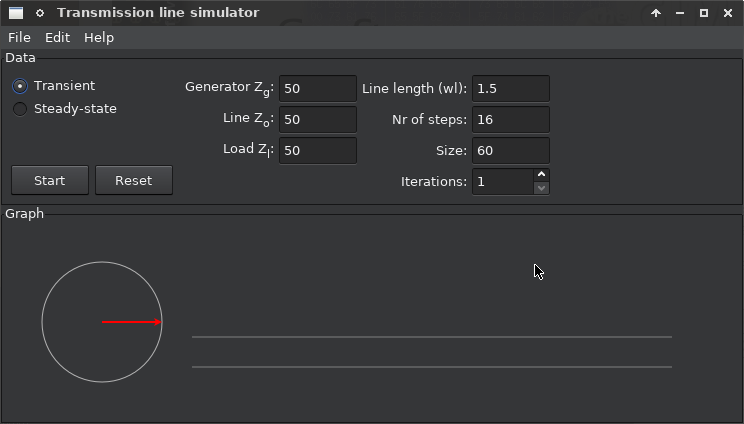Focus the Line Zo input field

pyautogui.click(x=318, y=120)
